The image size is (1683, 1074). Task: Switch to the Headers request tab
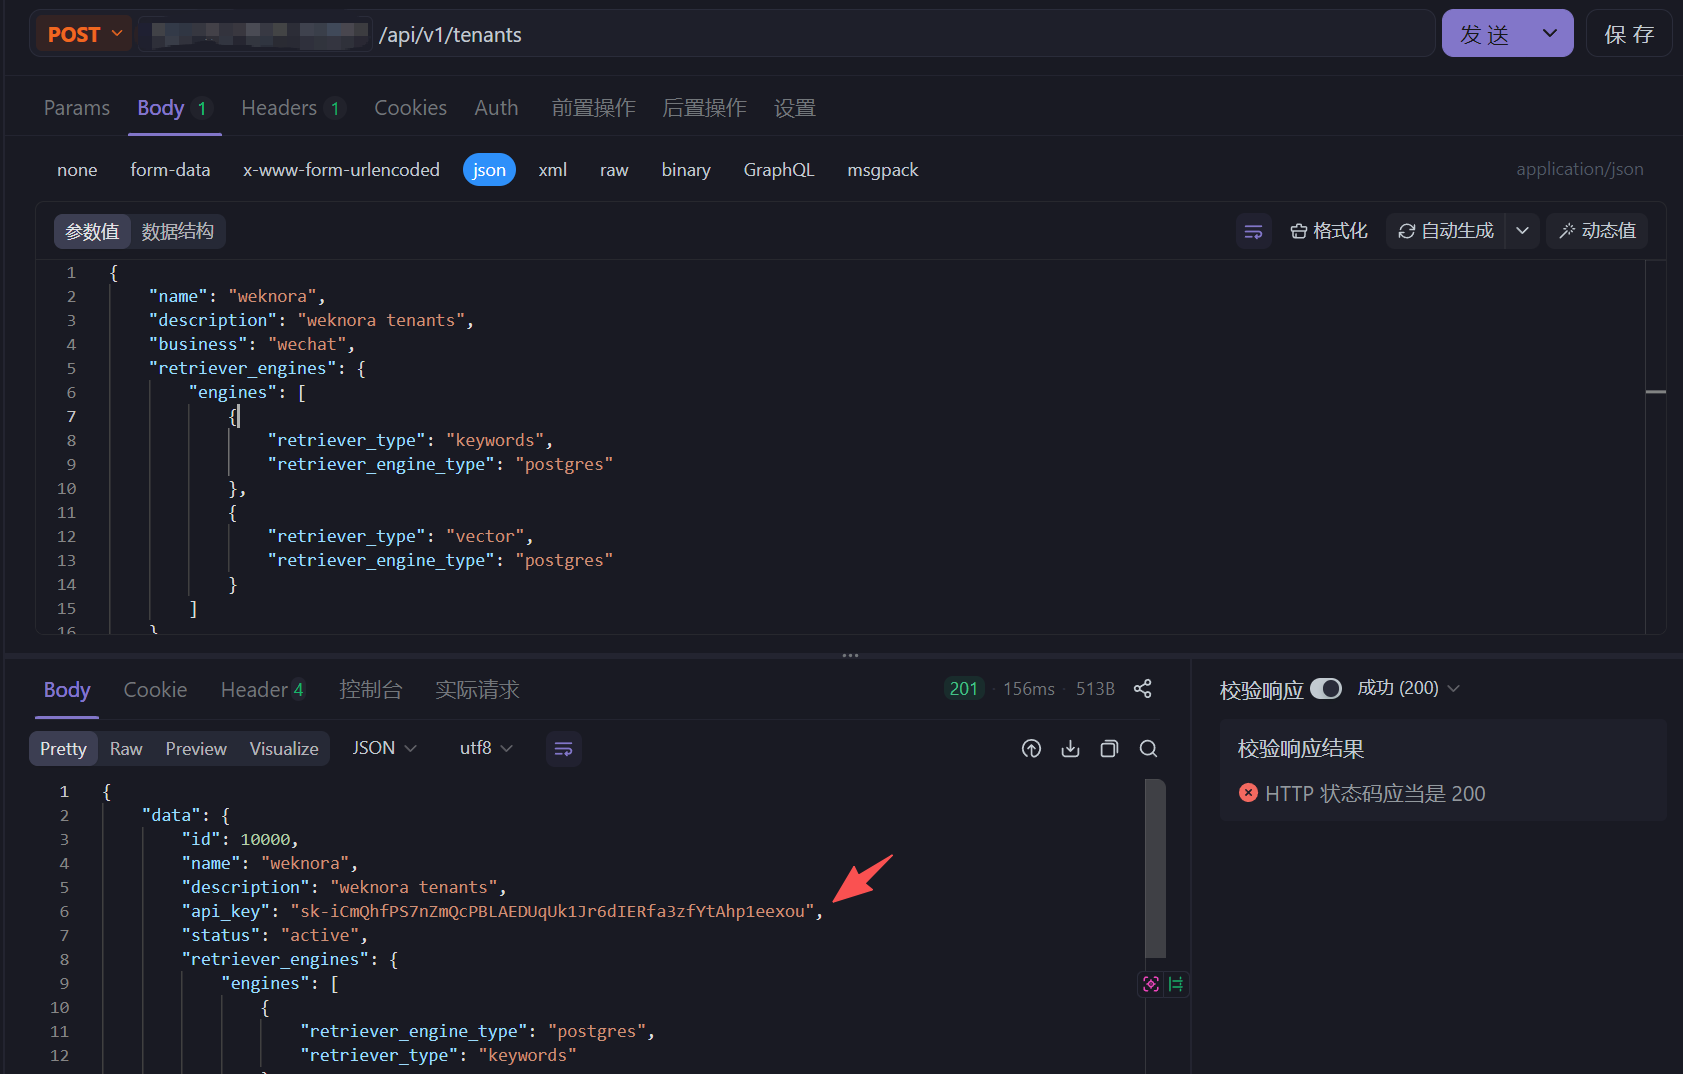279,108
